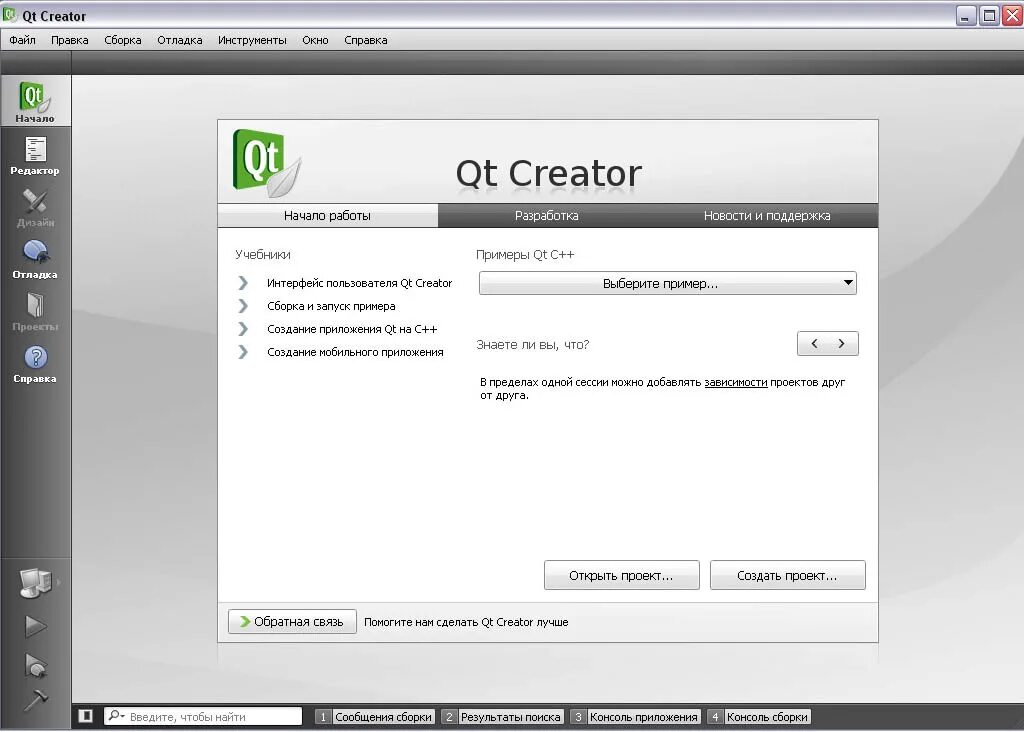The width and height of the screenshot is (1024, 732).
Task: Click the Примеры Qt C++ heading
Action: tap(525, 255)
